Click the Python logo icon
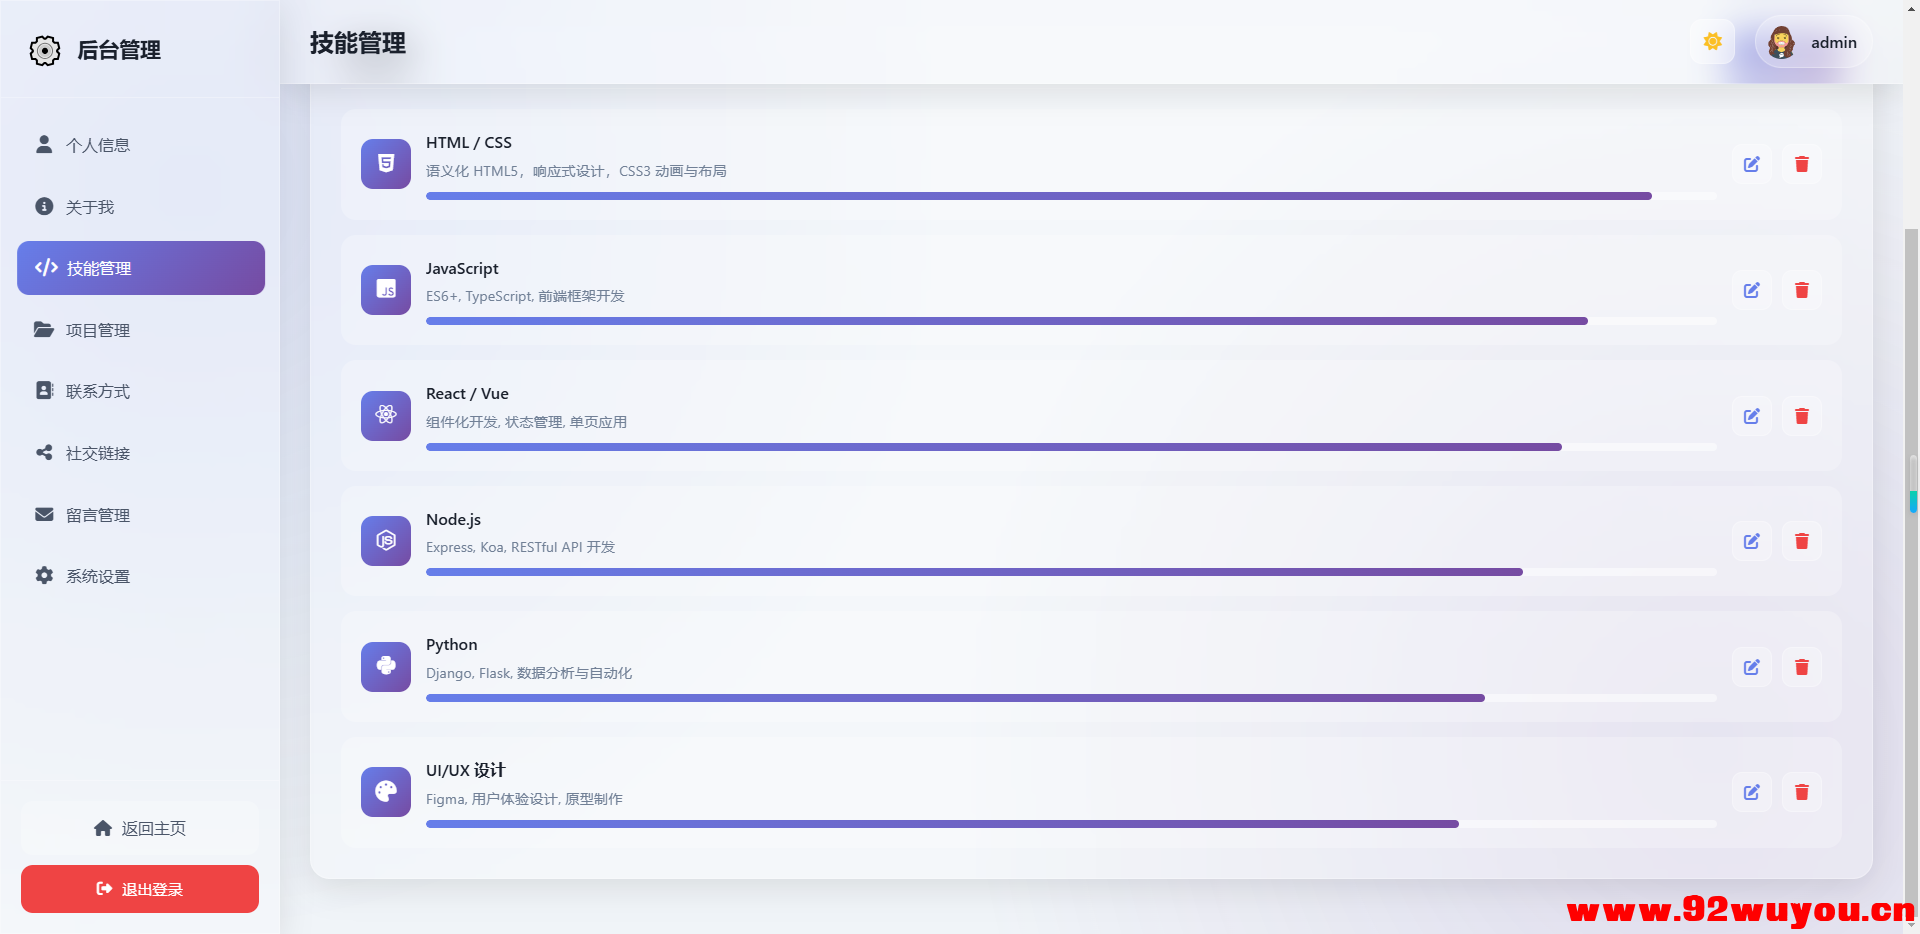 point(386,667)
